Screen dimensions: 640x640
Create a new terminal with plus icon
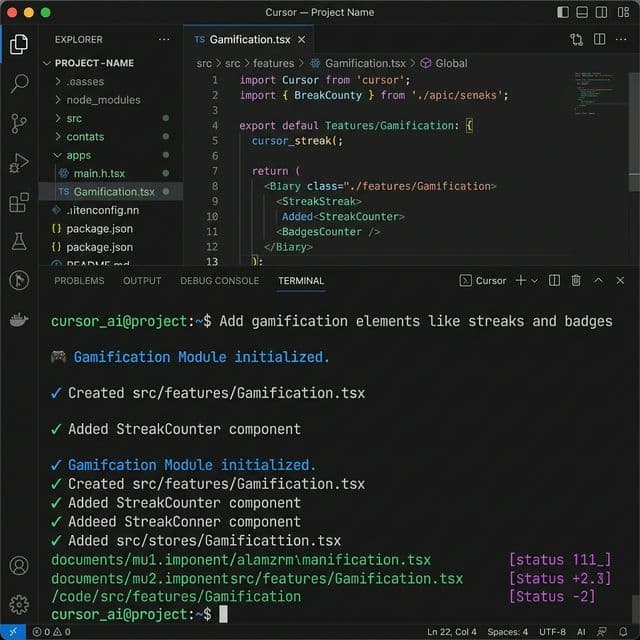521,280
